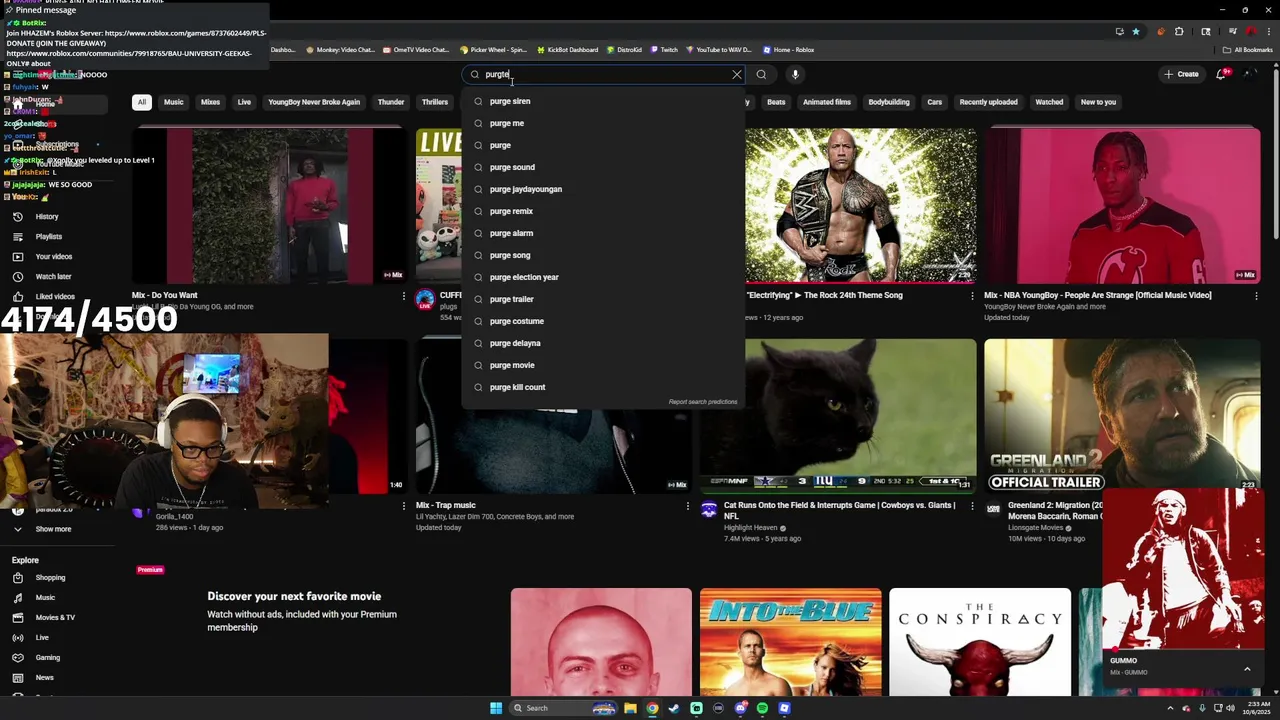Open the NBA YoungBoy People Are Strange thumbnail
This screenshot has height=720, width=1280.
1122,205
